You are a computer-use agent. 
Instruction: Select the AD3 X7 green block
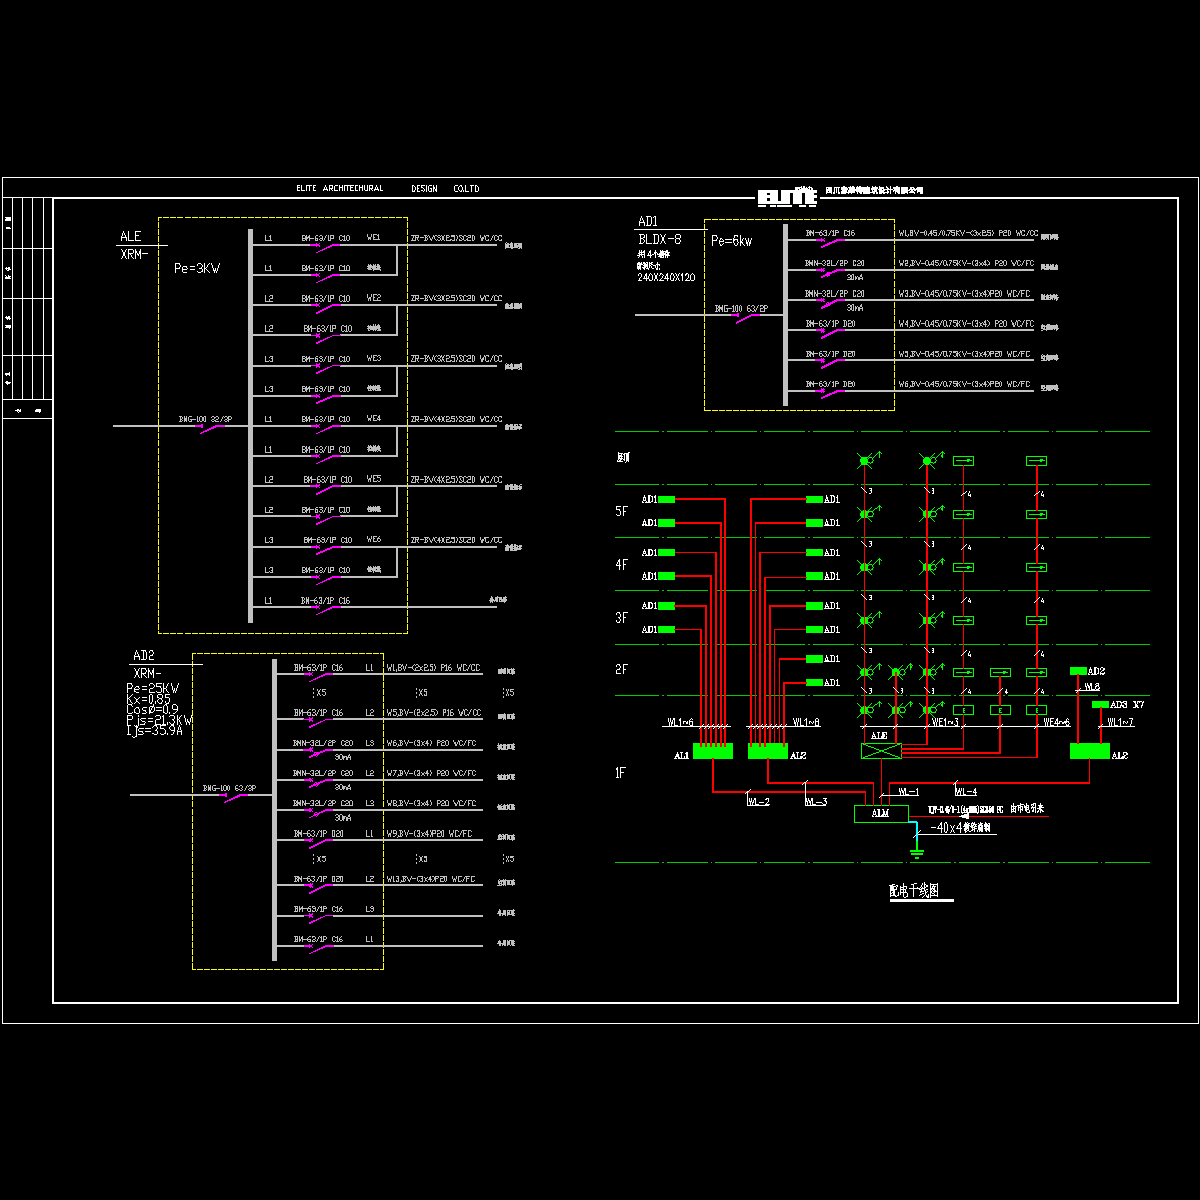(x=1100, y=705)
